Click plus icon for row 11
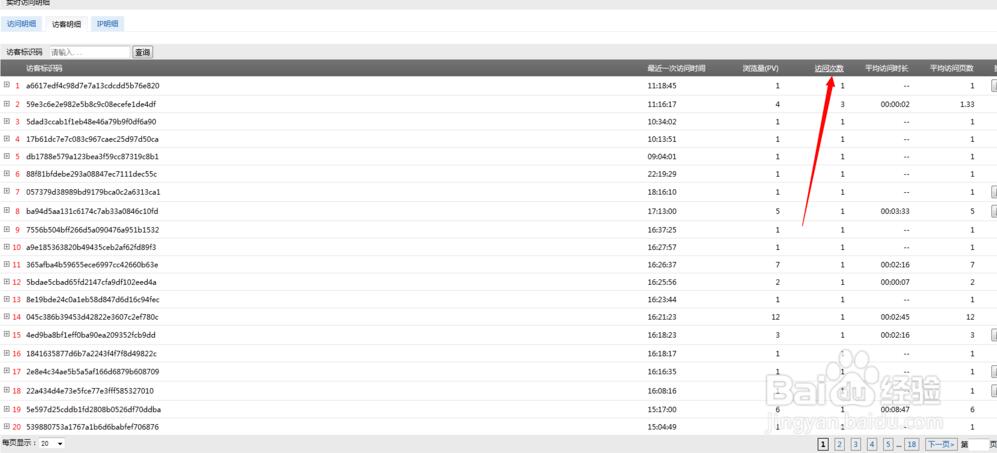 coord(7,264)
